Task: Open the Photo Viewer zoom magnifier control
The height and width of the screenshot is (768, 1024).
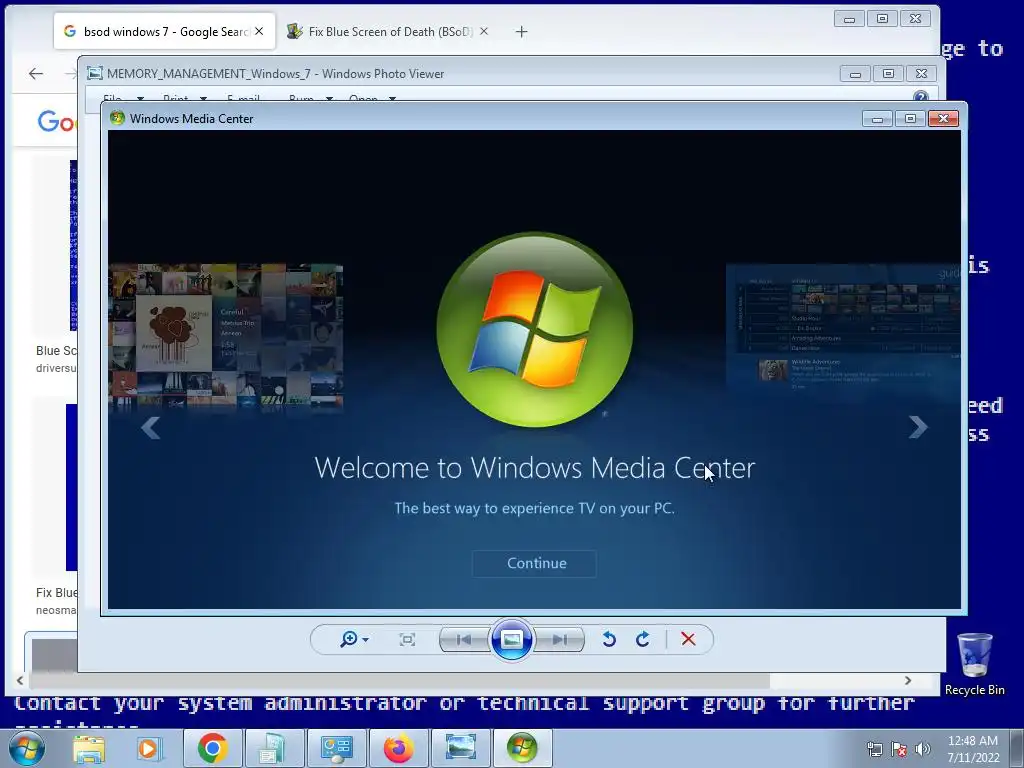Action: 349,639
